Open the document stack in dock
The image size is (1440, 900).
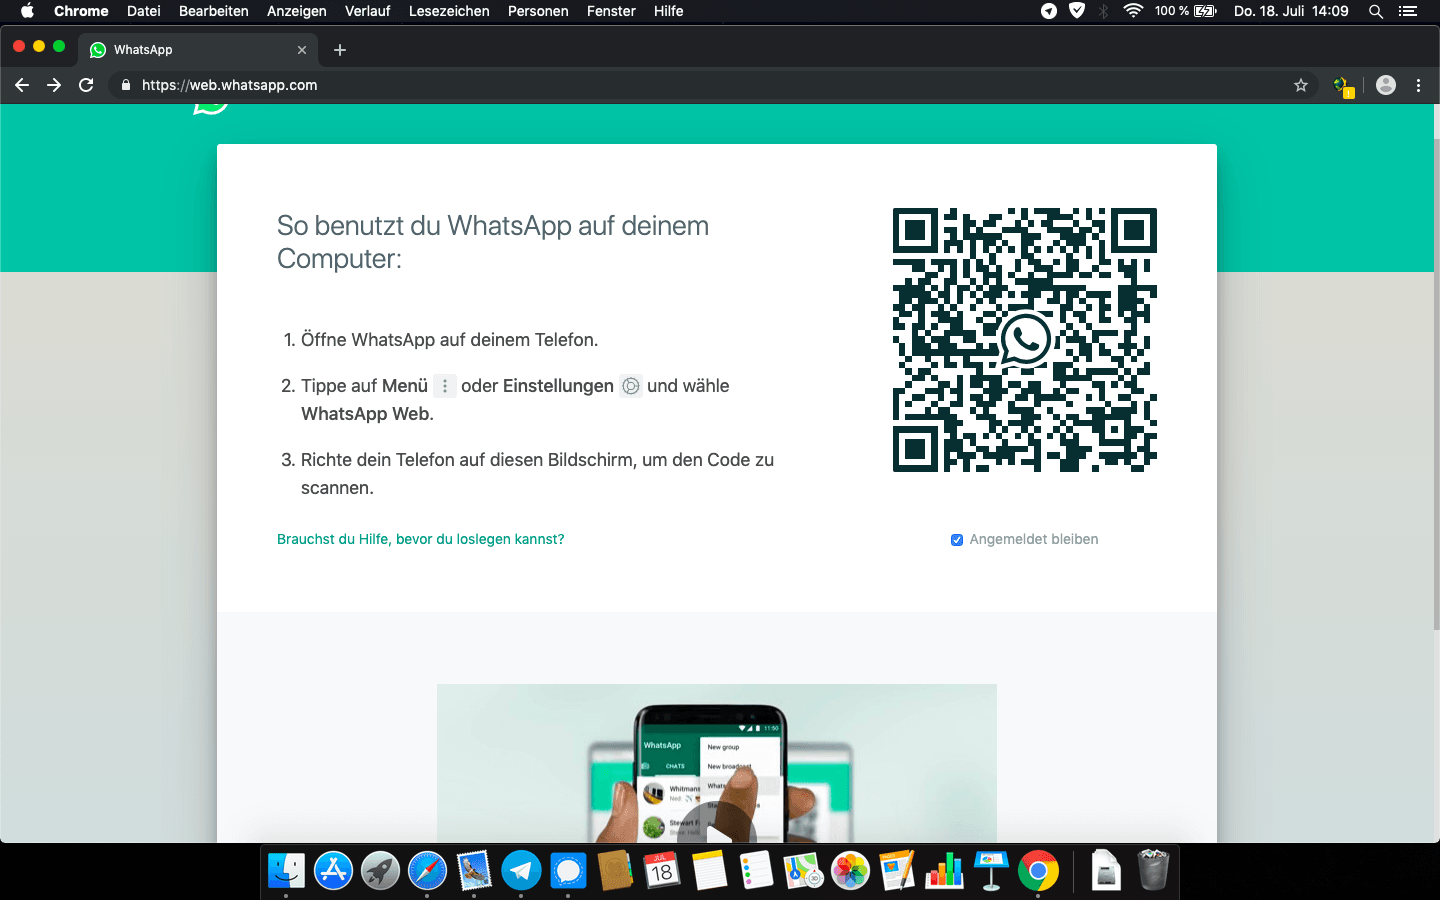[x=1106, y=871]
